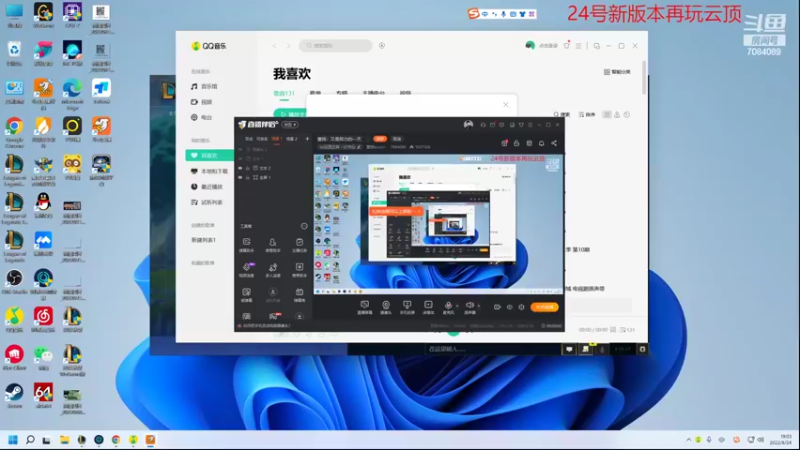Click record camera icon near start button
Screen dimensions: 800x450
[x=497, y=307]
